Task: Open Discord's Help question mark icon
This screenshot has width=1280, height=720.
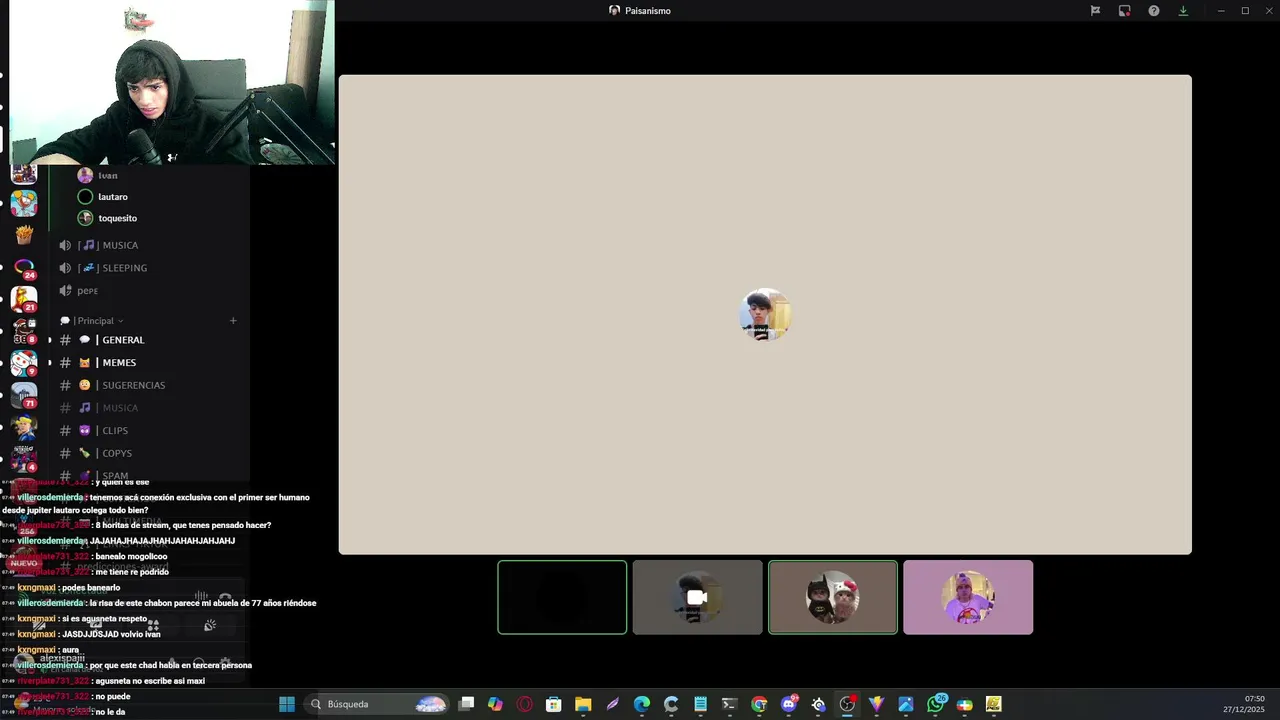Action: (1154, 11)
